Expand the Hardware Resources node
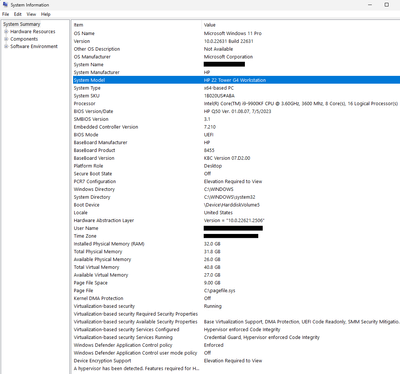 (x=6, y=32)
